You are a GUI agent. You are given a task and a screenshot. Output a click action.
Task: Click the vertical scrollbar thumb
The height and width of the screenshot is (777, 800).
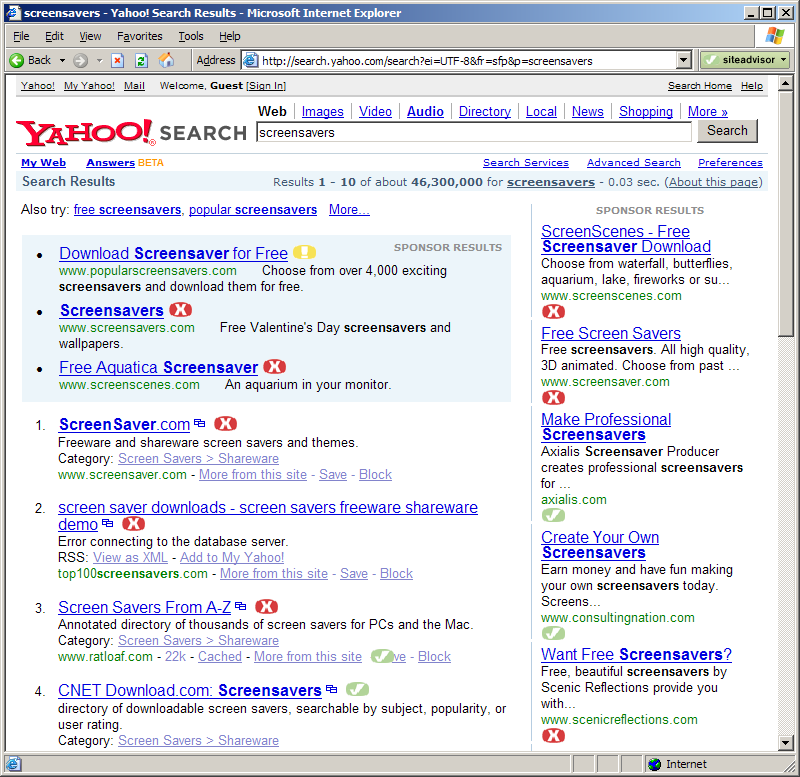(x=786, y=213)
